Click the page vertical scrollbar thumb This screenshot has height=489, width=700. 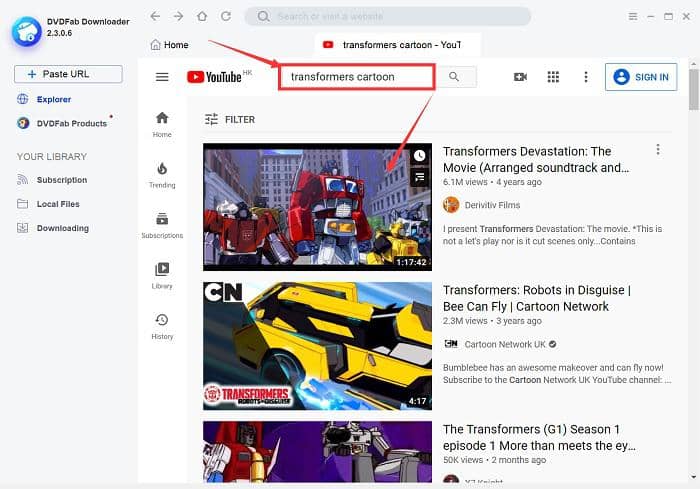click(x=693, y=89)
